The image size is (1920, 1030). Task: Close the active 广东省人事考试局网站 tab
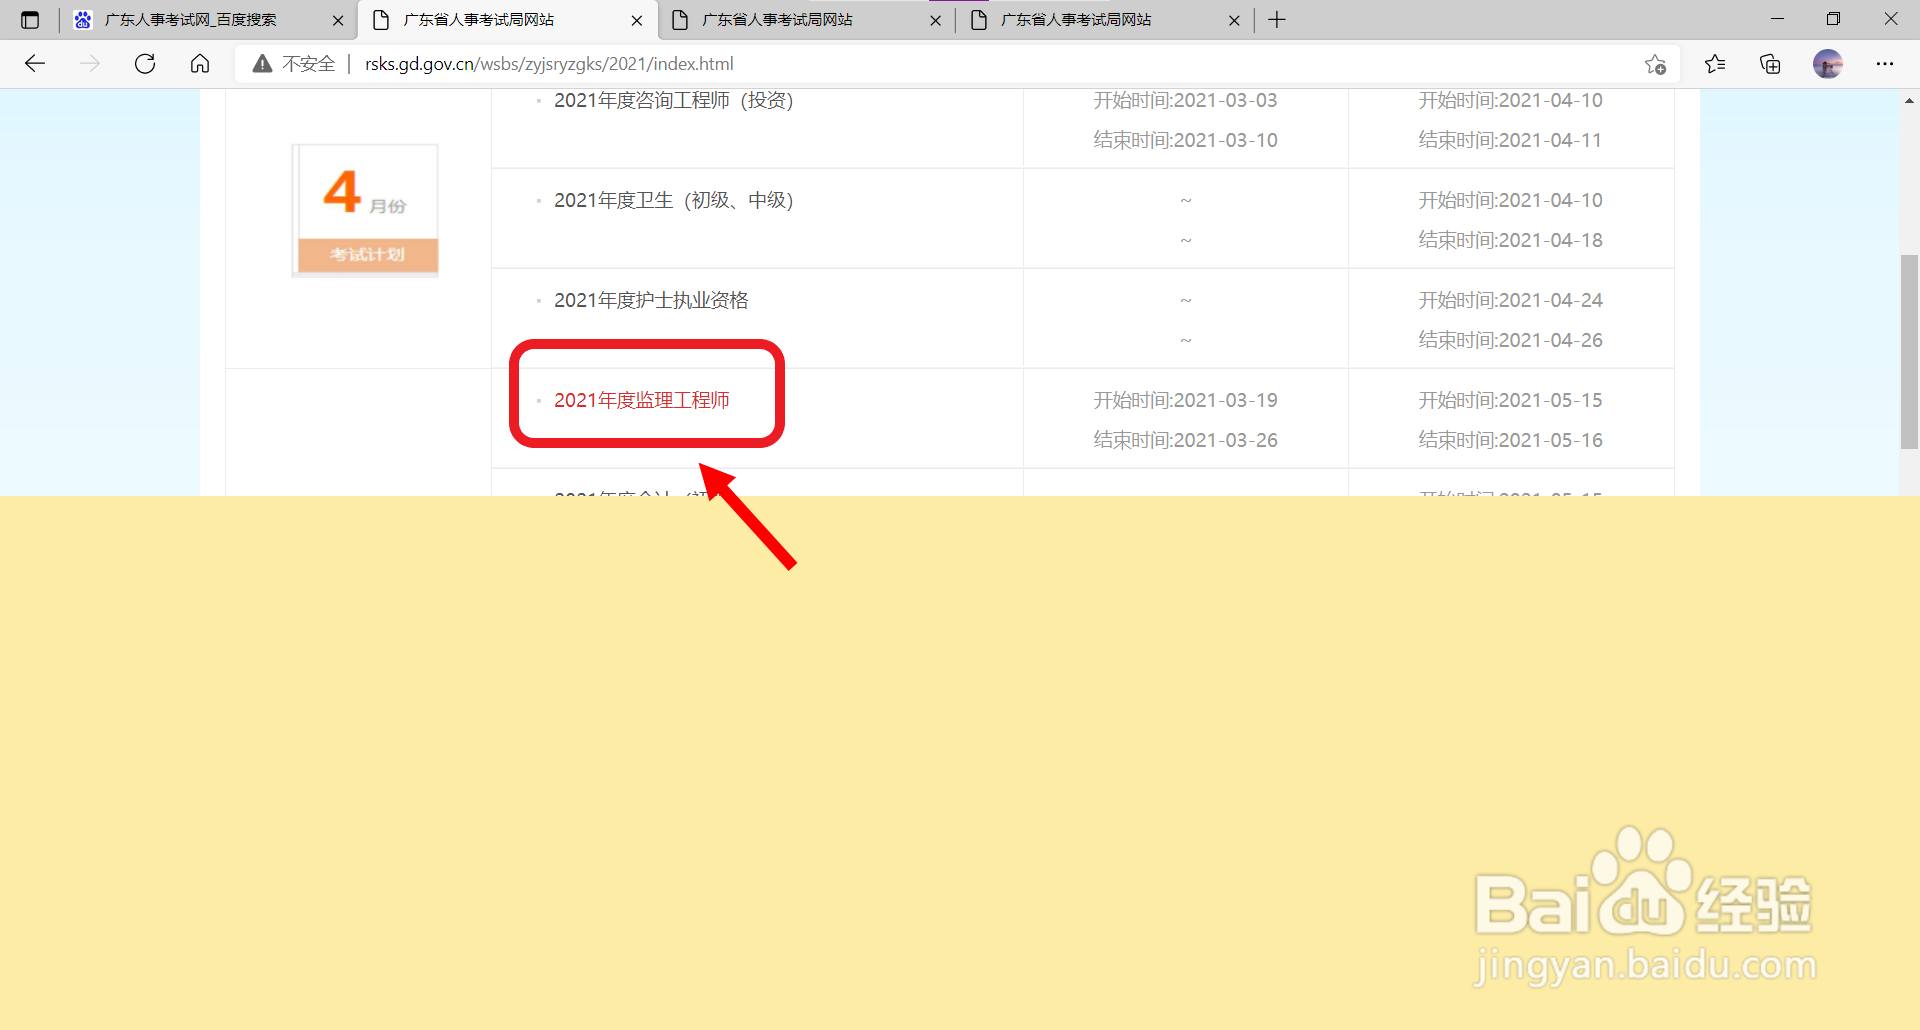click(x=637, y=20)
